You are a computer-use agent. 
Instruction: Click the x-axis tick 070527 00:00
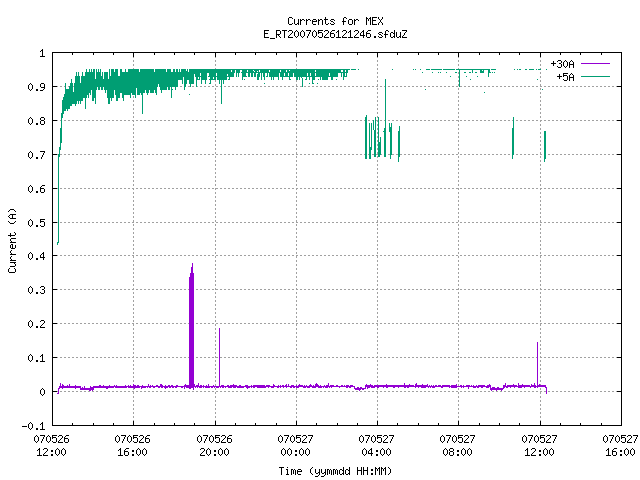296,446
